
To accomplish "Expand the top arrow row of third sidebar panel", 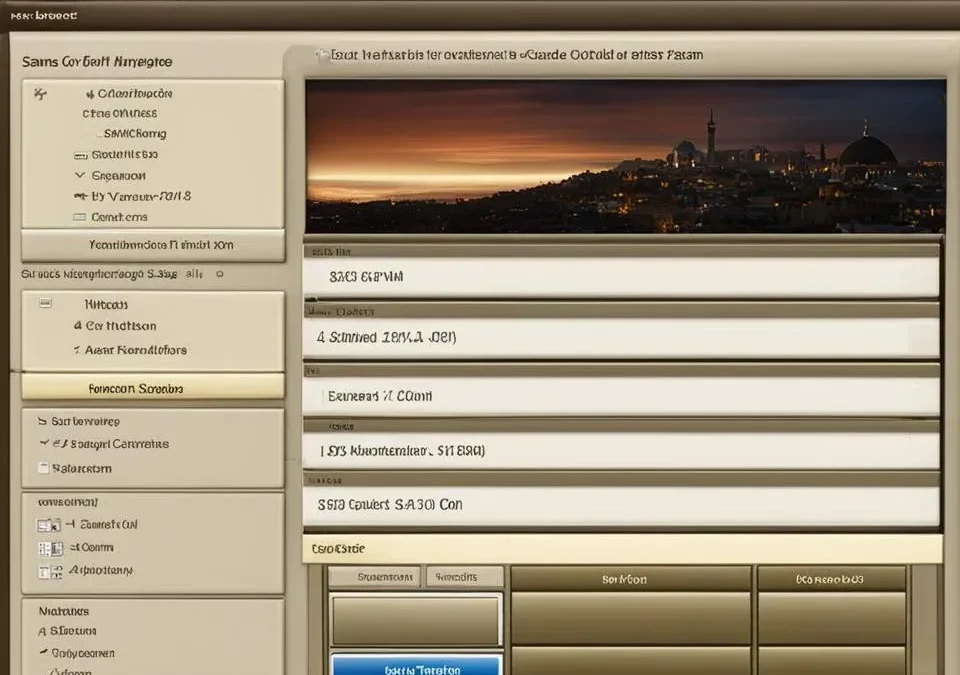I will click(42, 421).
